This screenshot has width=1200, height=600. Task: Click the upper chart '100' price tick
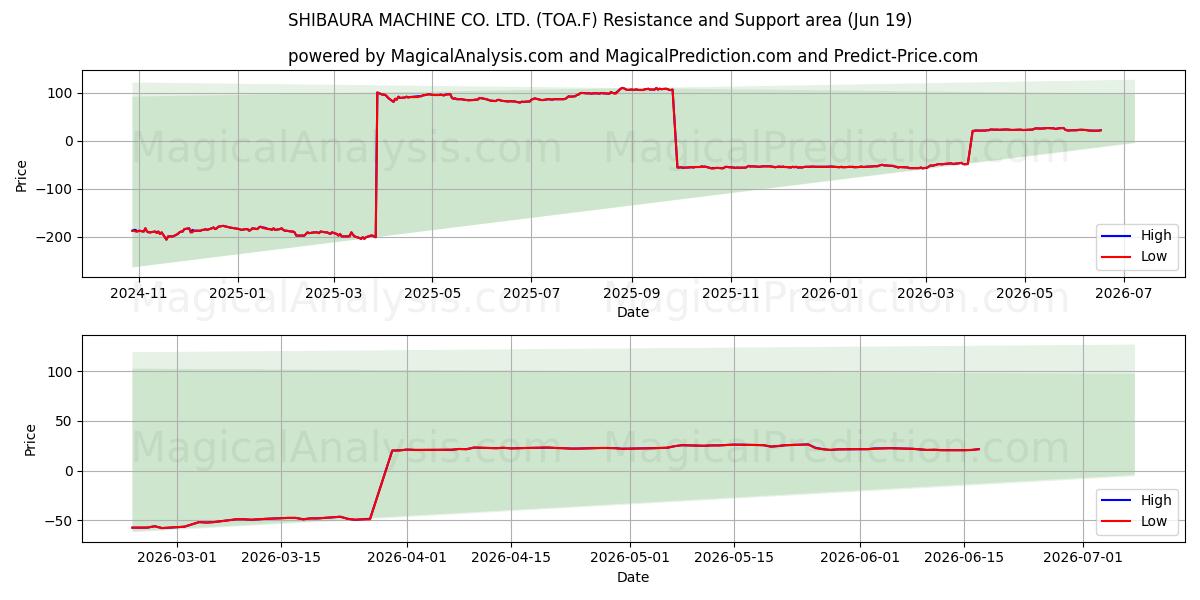62,93
